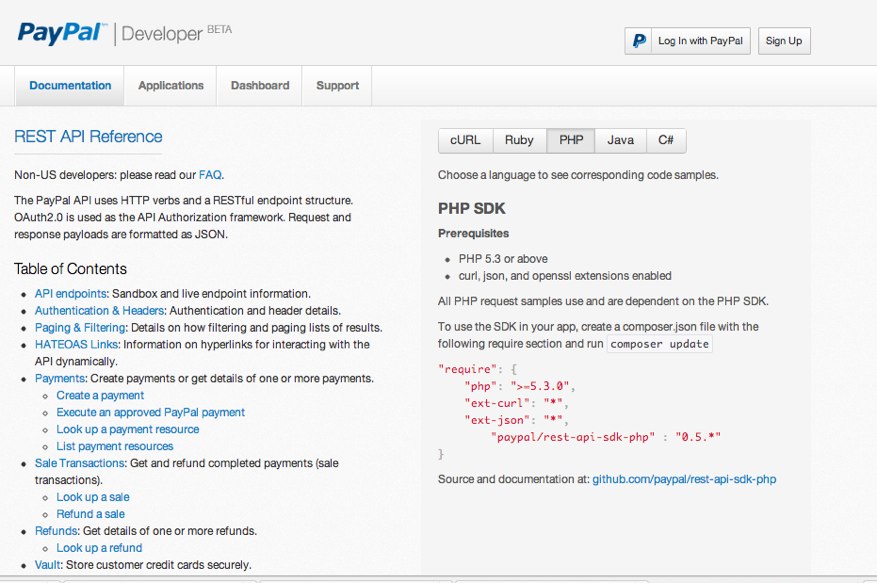Switch code samples to C#
The width and height of the screenshot is (877, 583).
click(x=665, y=141)
